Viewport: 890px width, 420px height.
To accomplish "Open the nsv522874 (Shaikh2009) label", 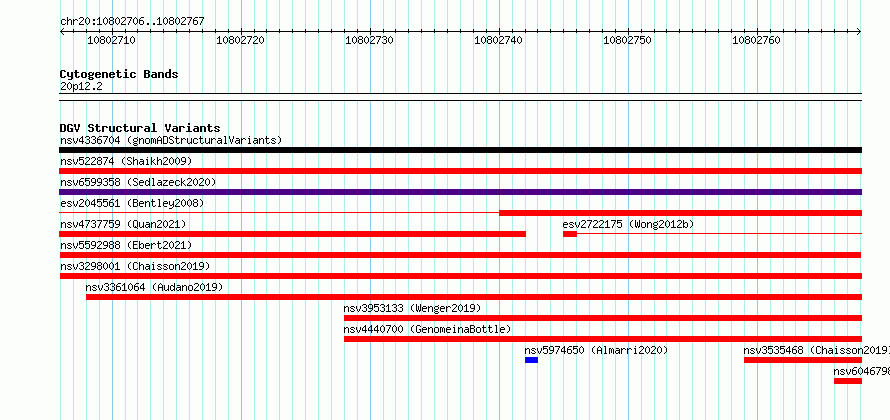I will [x=126, y=161].
